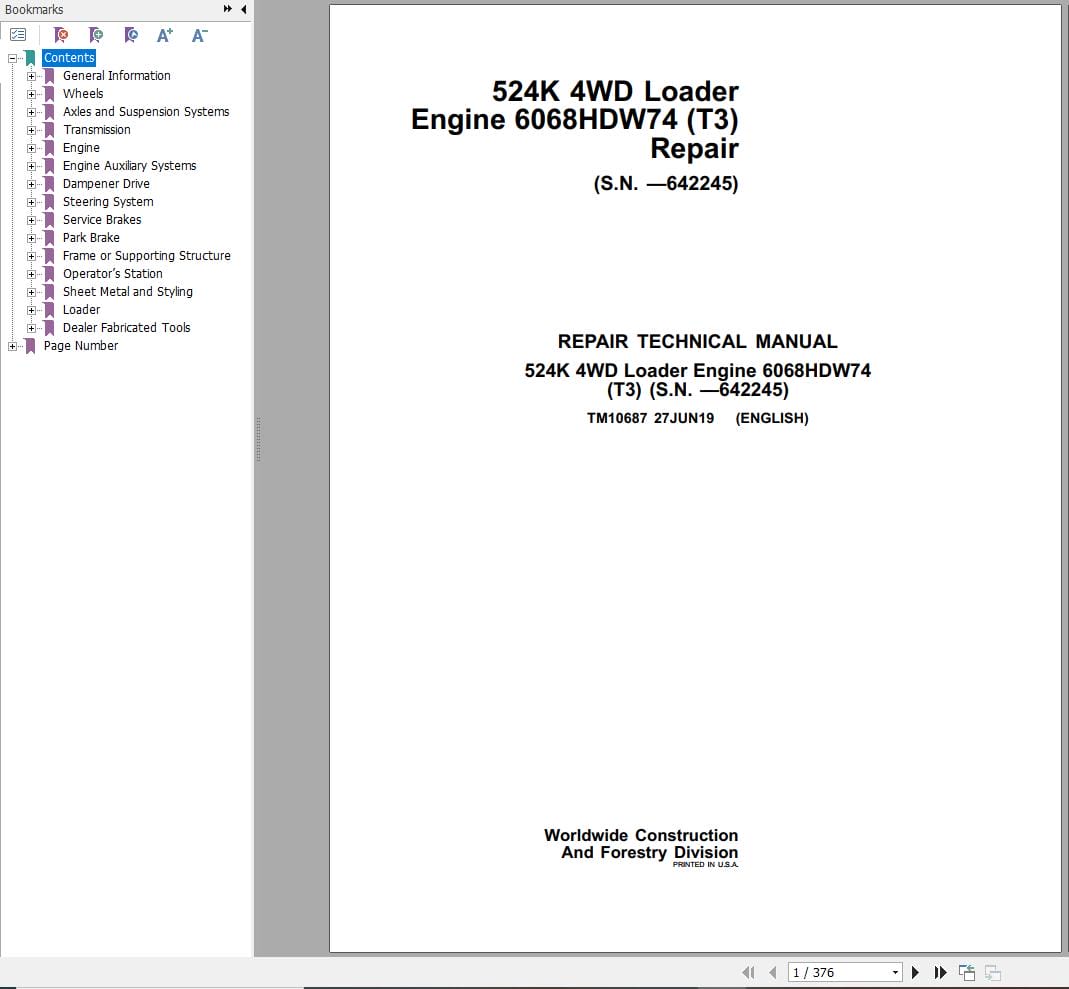Expand the Axles and Suspension Systems node
This screenshot has width=1069, height=989.
pyautogui.click(x=31, y=112)
